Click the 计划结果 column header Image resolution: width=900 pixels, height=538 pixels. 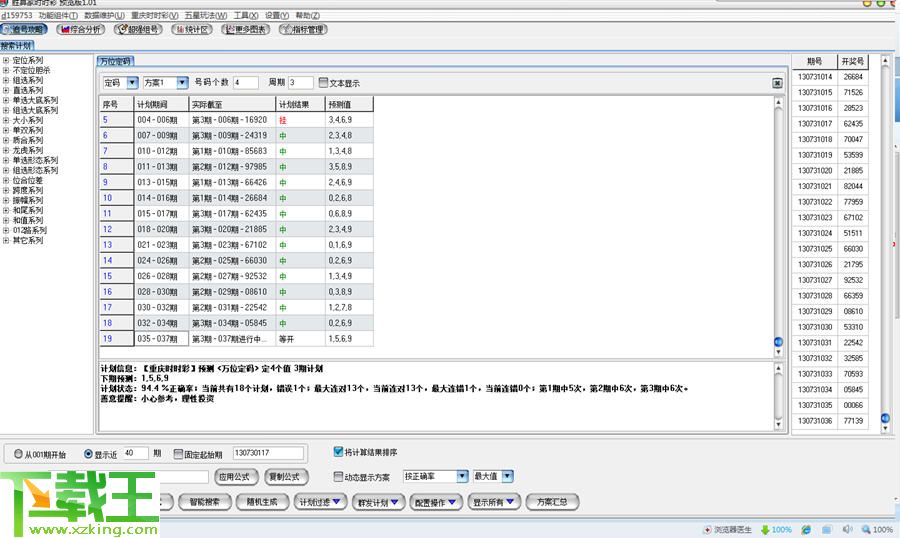click(300, 104)
